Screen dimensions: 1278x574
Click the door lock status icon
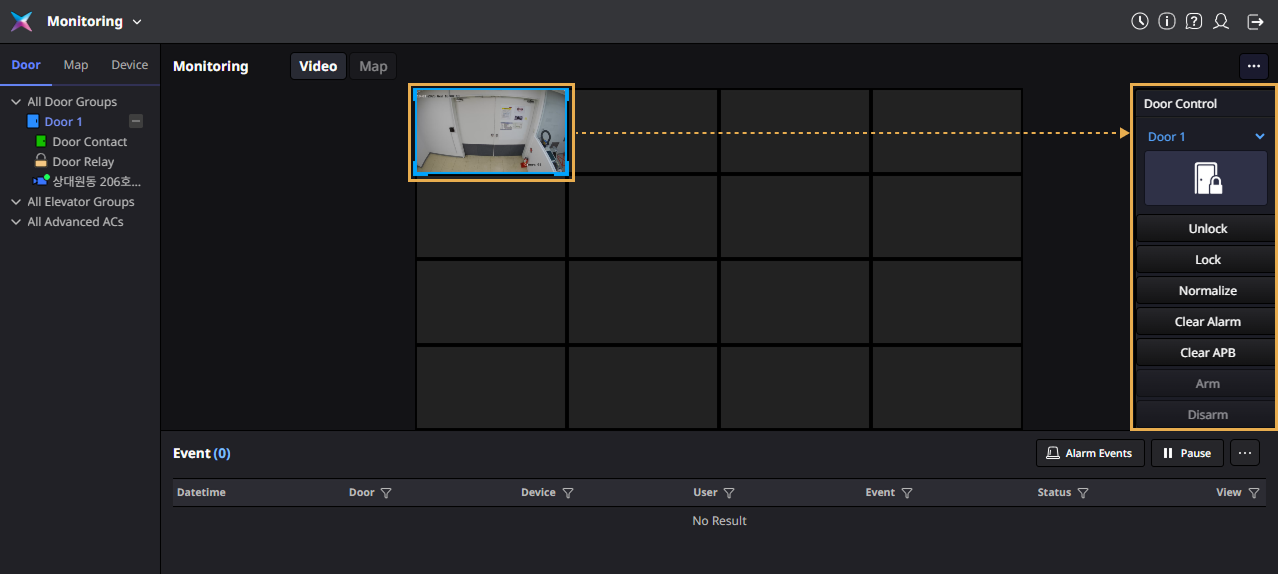[x=1207, y=178]
